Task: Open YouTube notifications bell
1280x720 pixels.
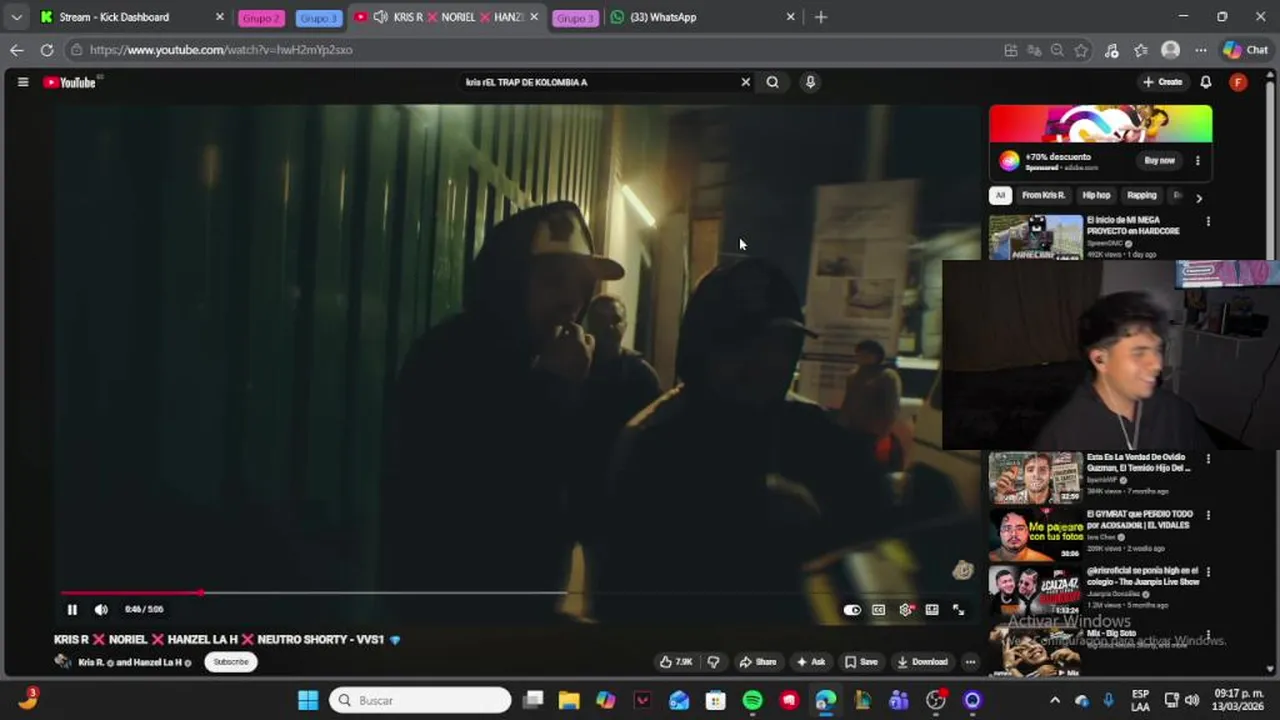Action: (1206, 82)
